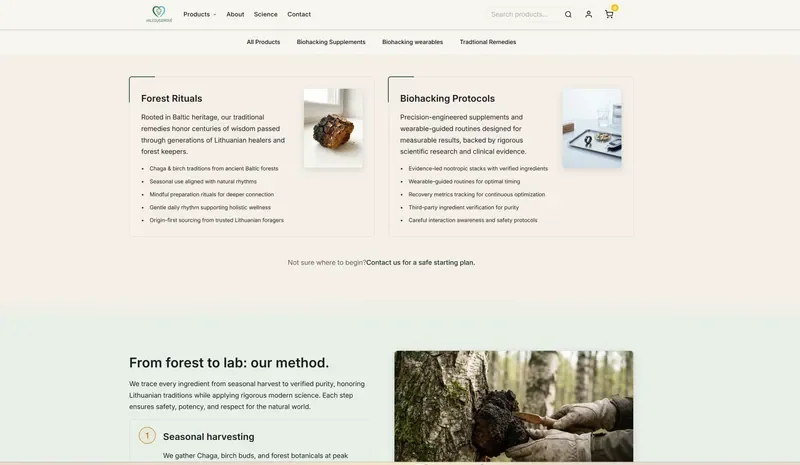800x465 pixels.
Task: Open the About page
Action: tap(235, 14)
